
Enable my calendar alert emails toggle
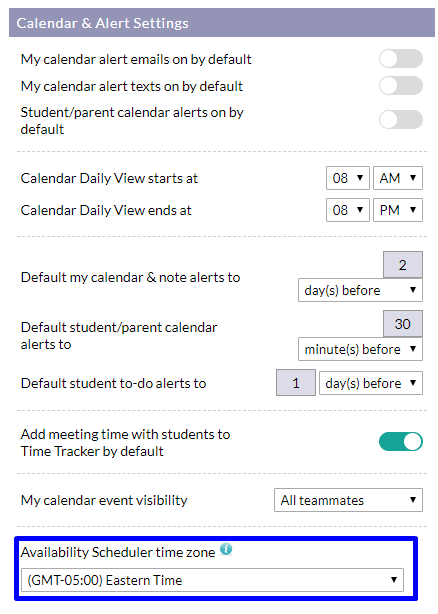tap(400, 59)
